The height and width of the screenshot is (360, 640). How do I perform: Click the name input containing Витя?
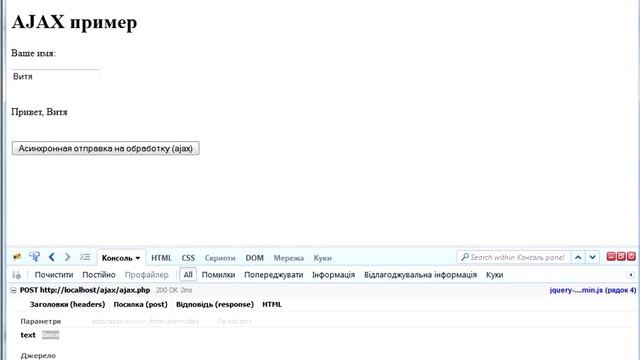click(x=55, y=76)
